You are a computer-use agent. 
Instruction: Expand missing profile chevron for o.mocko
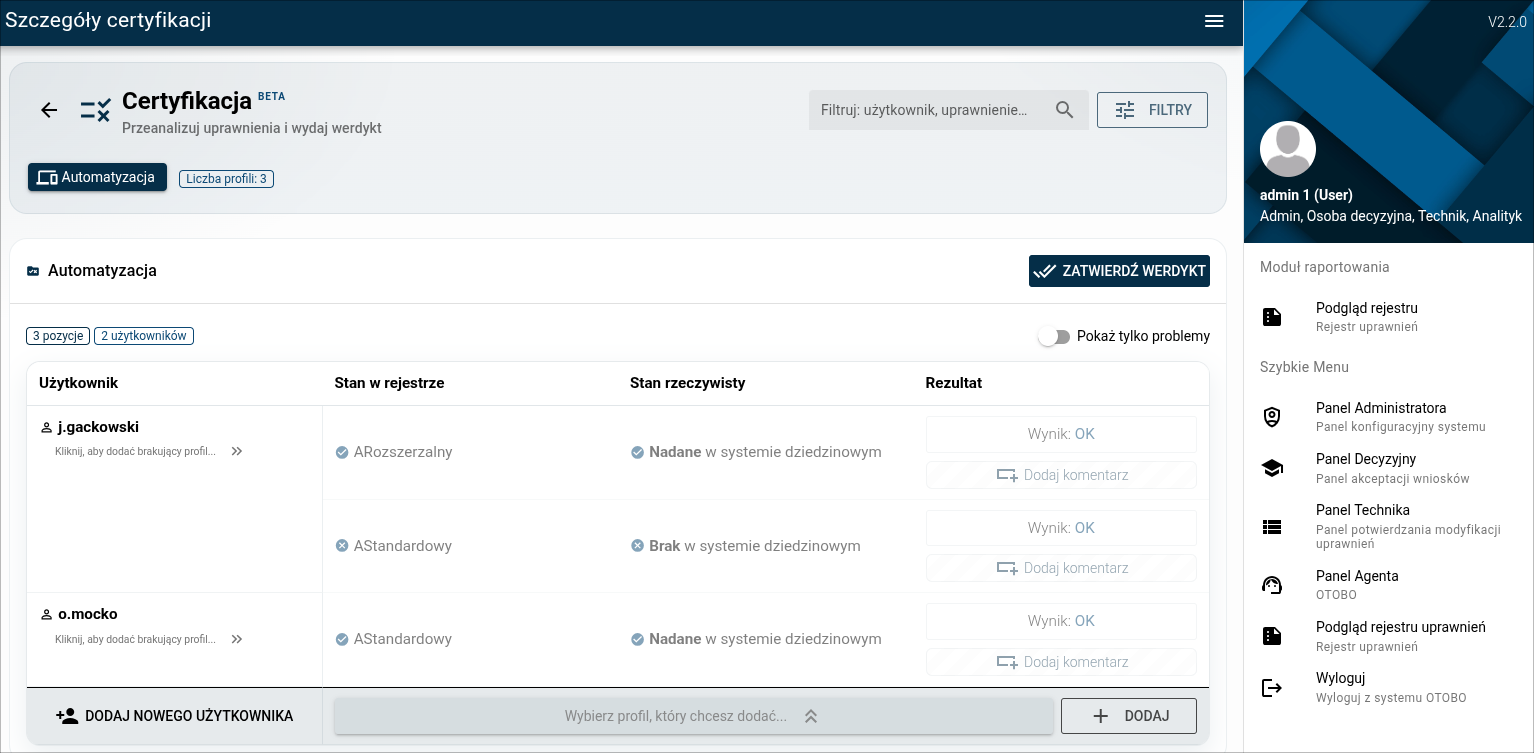click(237, 639)
